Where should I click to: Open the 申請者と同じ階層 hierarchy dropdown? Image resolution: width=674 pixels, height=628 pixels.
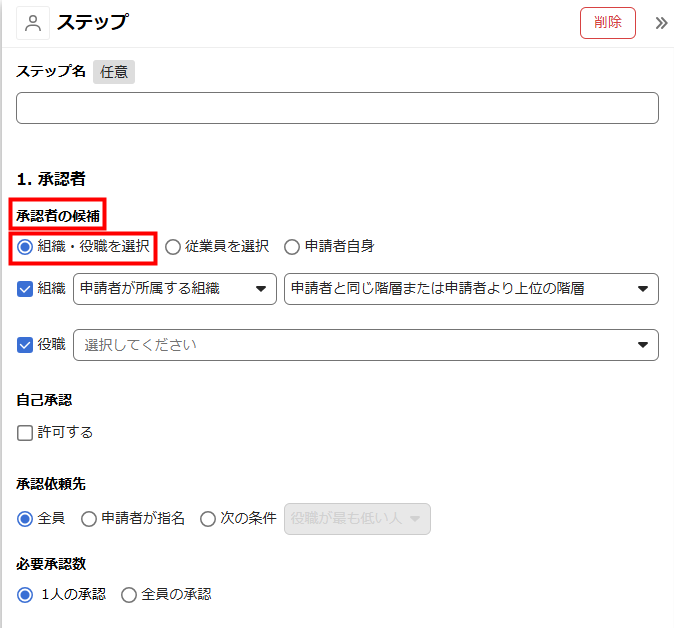pyautogui.click(x=471, y=289)
